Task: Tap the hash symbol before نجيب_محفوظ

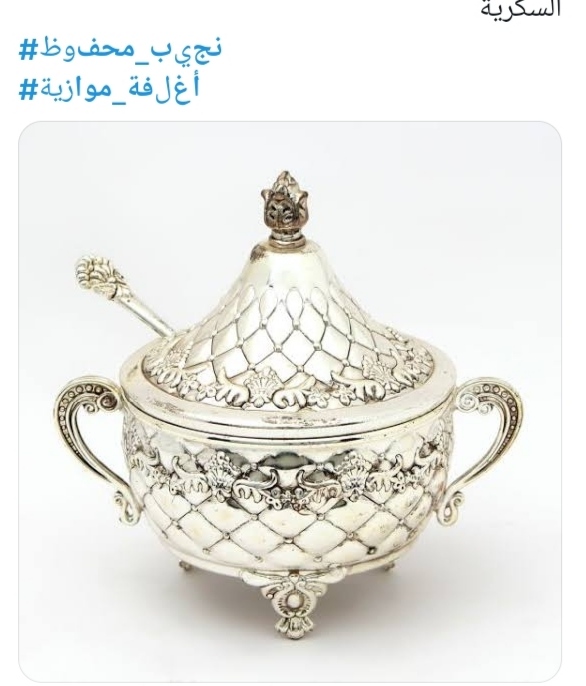Action: point(27,49)
